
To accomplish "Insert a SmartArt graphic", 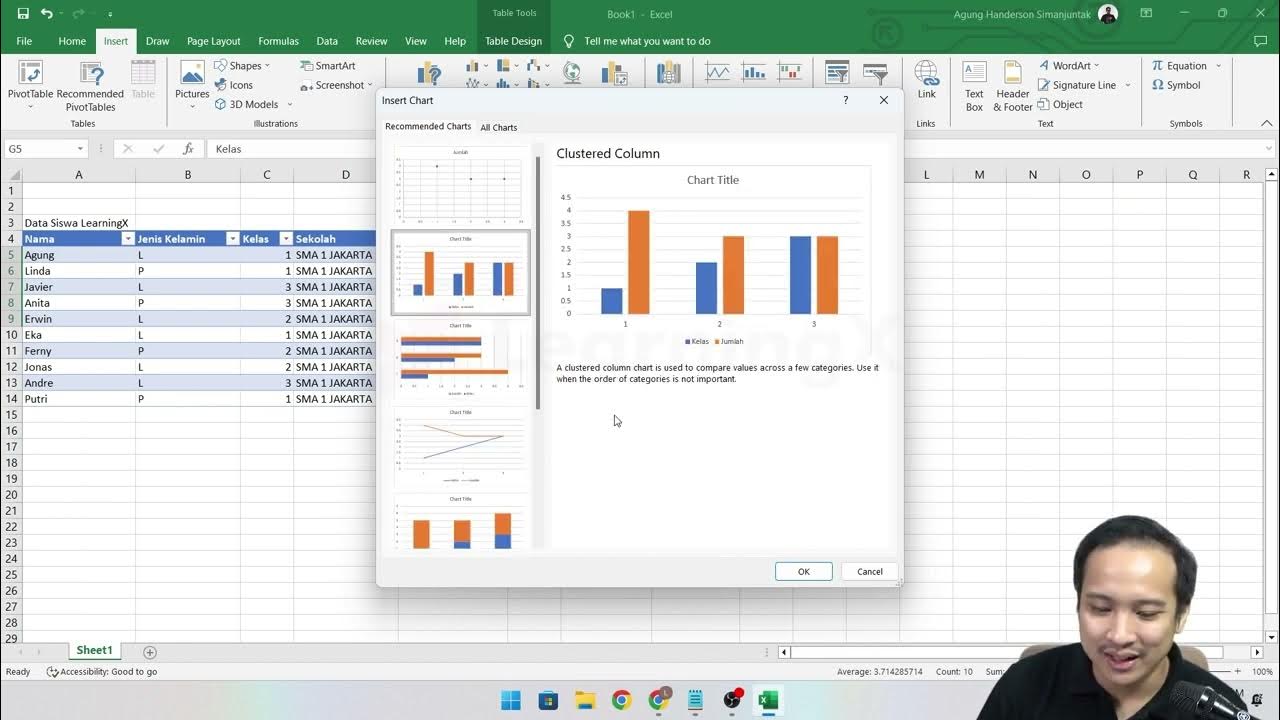I will (x=328, y=66).
